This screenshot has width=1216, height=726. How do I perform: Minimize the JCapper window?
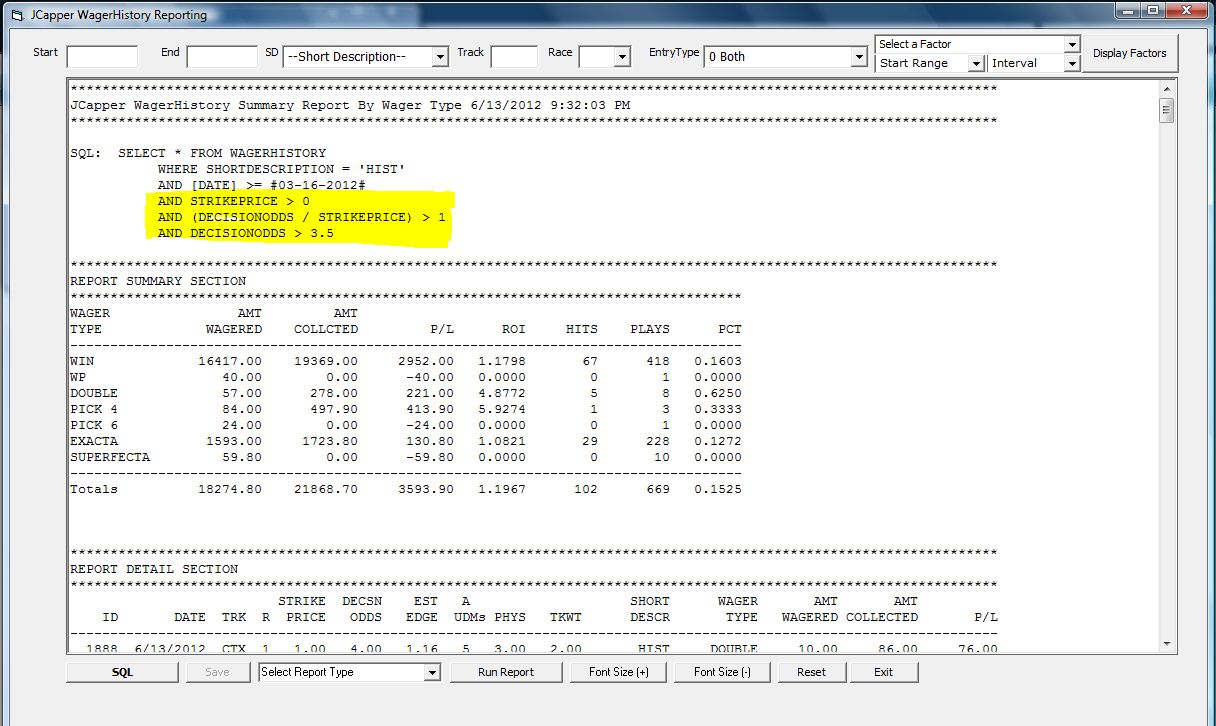[1129, 11]
